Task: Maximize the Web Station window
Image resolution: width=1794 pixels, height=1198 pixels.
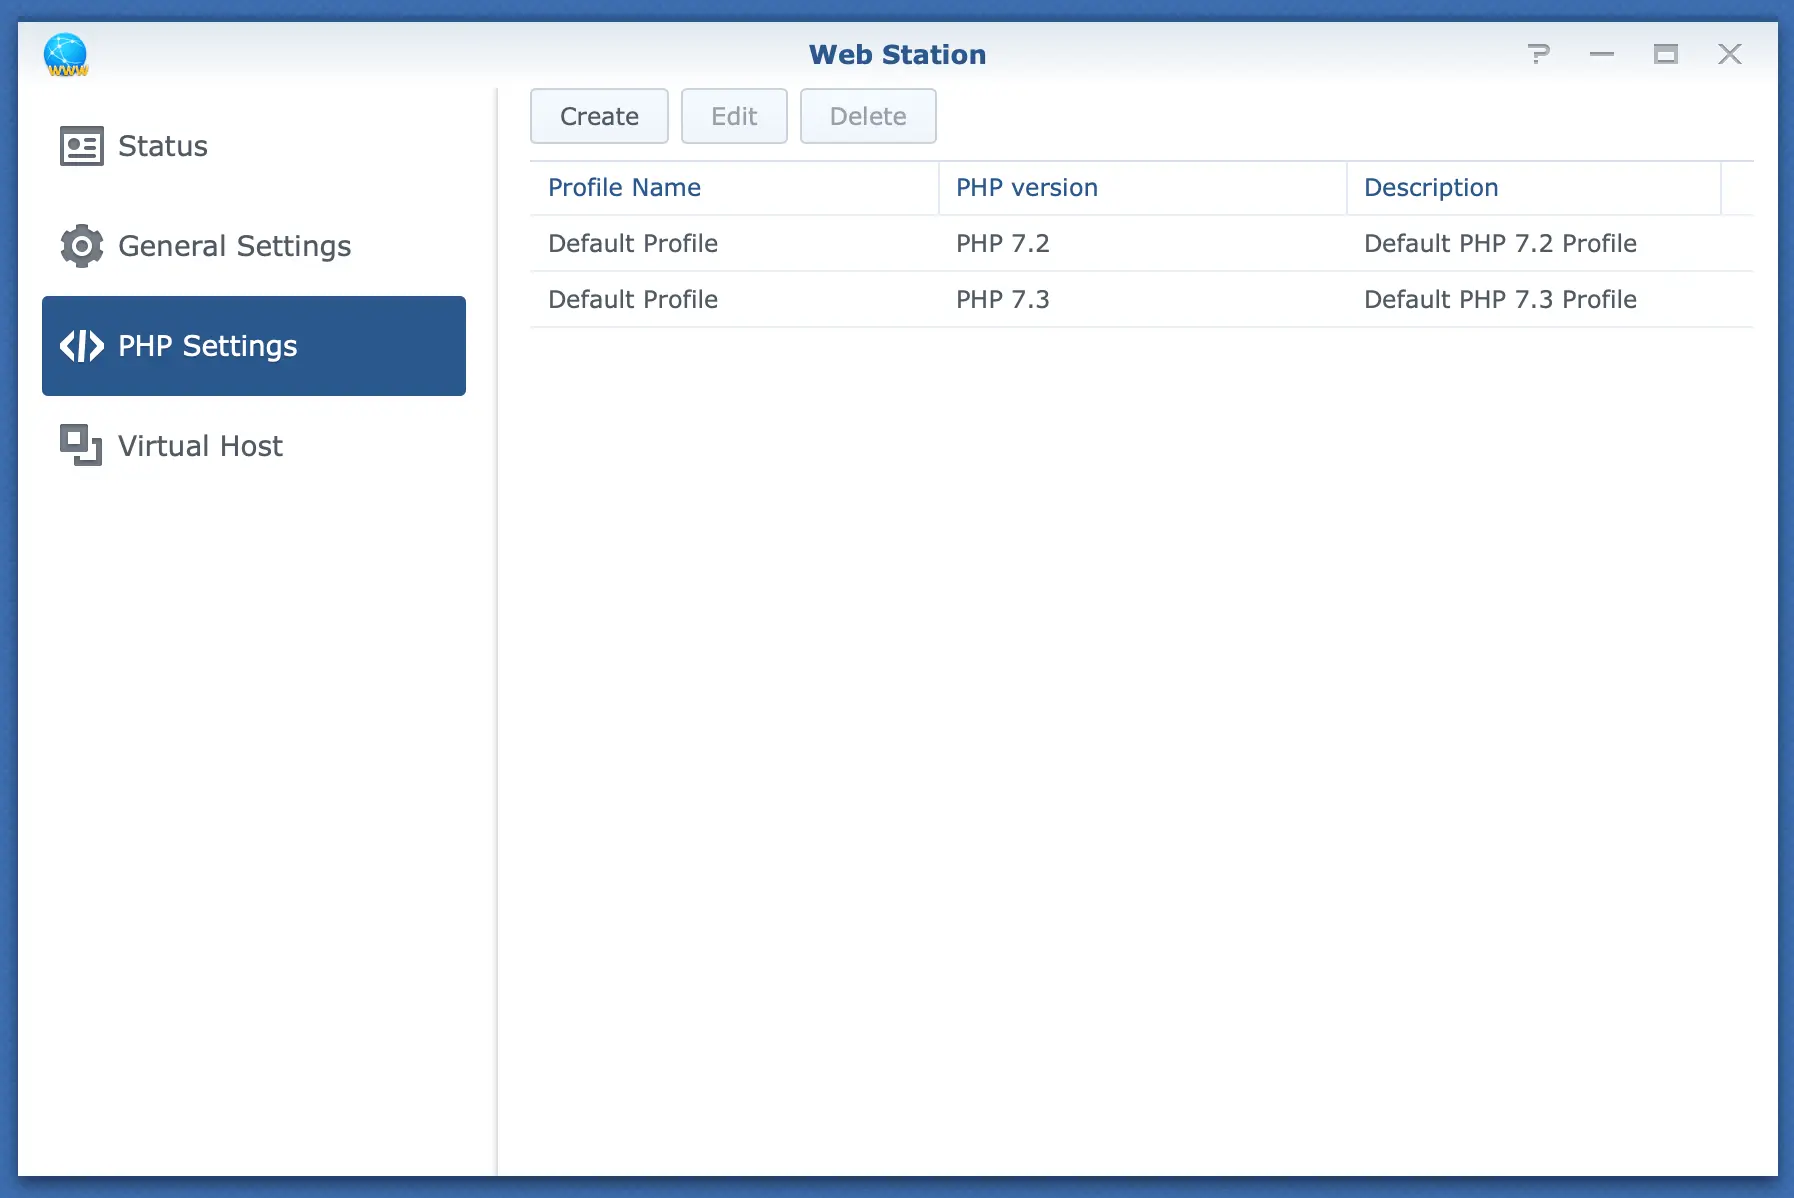Action: (1666, 54)
